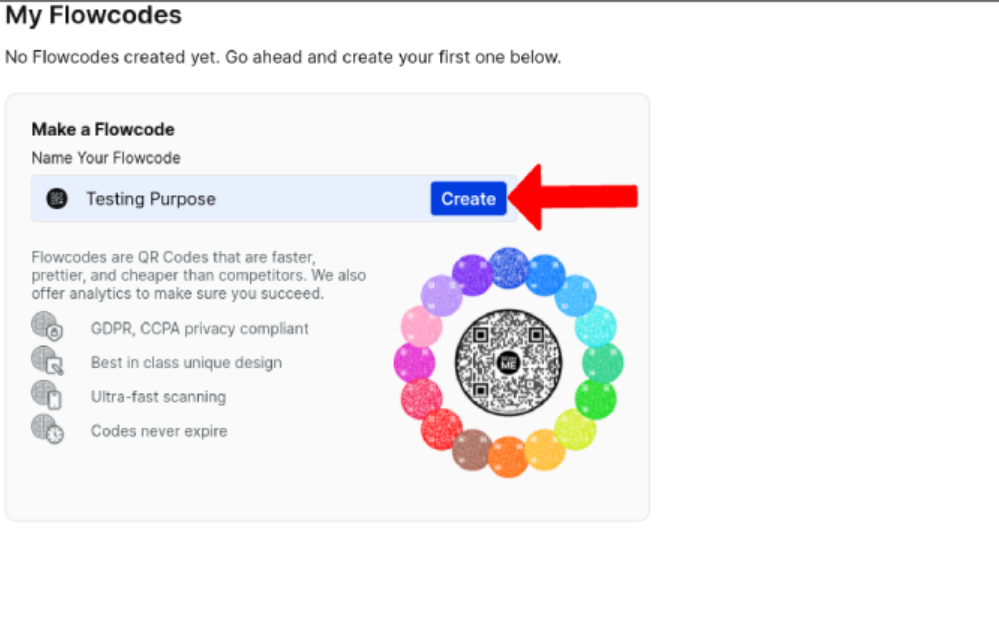
Task: Click the Testing Purpose name field
Action: [274, 199]
